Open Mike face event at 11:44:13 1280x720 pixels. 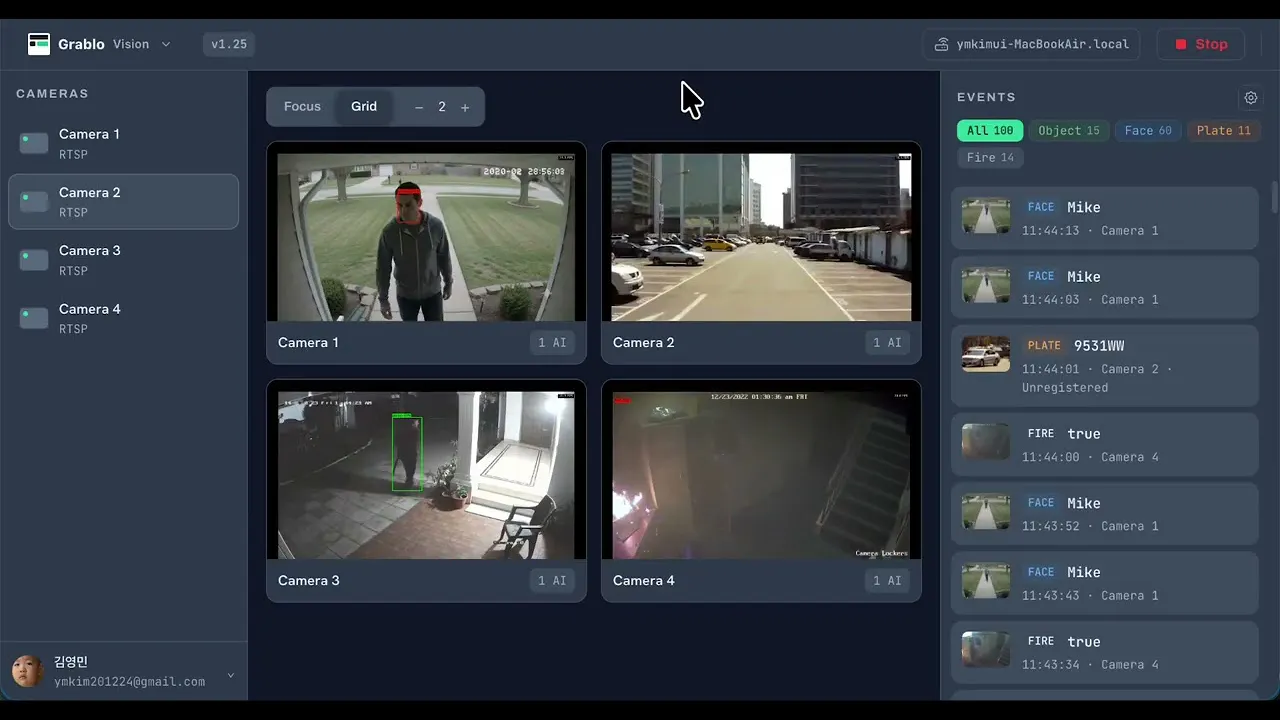coord(1104,218)
